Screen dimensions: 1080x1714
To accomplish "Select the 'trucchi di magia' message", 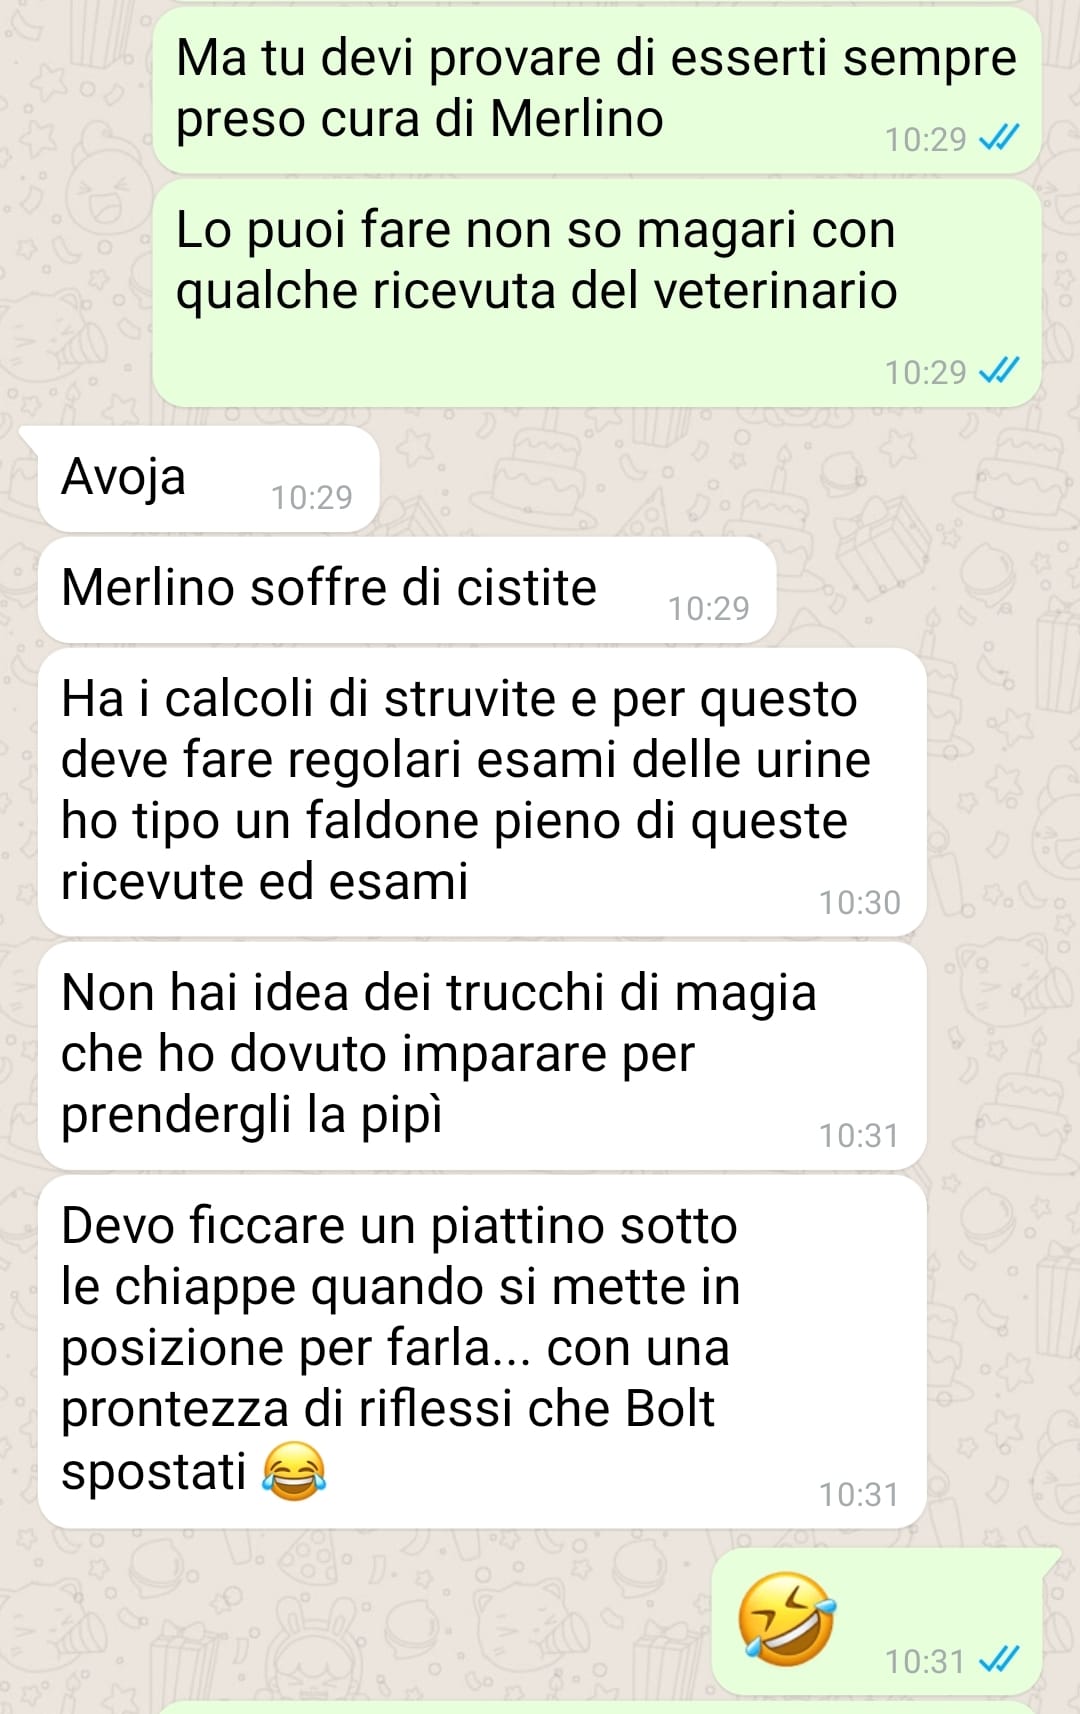I will [482, 1056].
